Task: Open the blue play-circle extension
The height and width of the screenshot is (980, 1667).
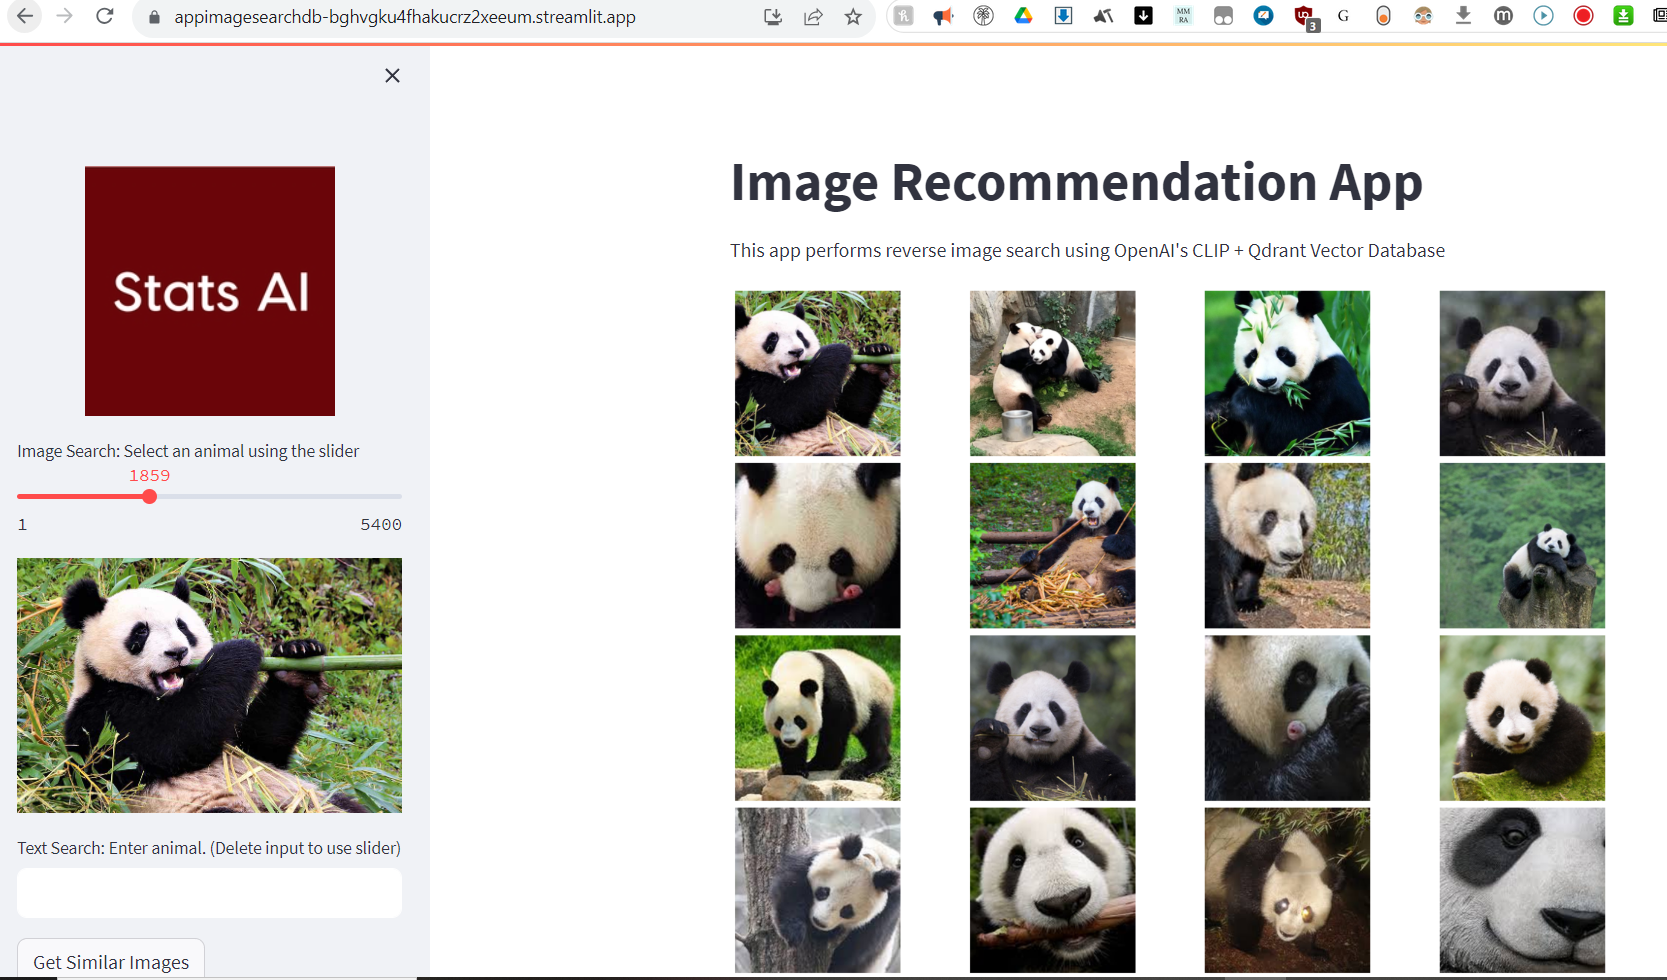Action: pos(1543,15)
